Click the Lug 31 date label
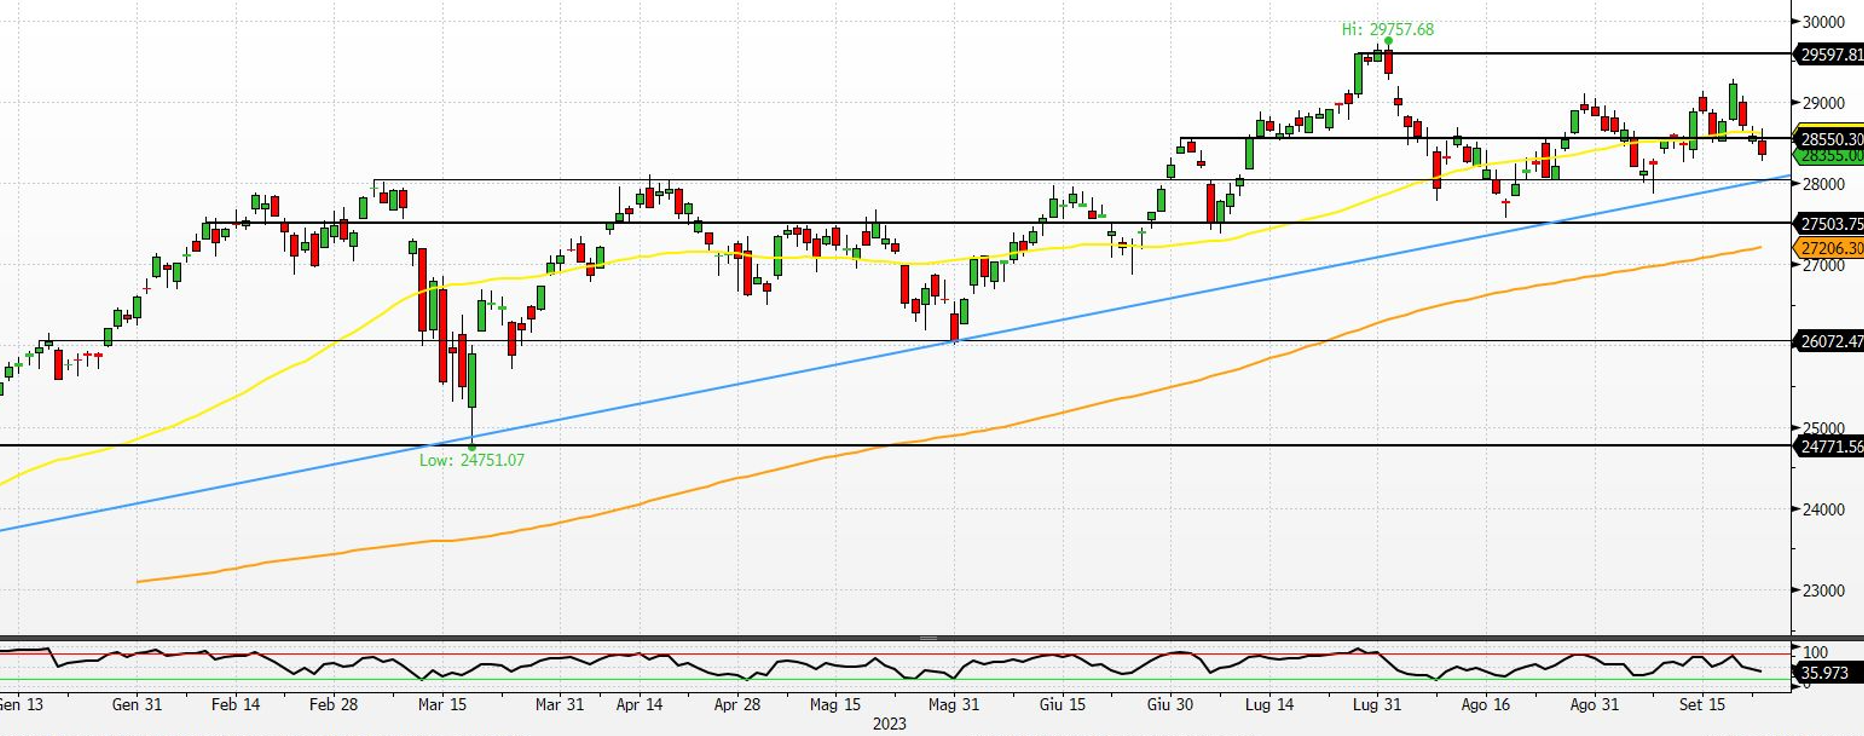Image resolution: width=1864 pixels, height=736 pixels. point(1377,704)
